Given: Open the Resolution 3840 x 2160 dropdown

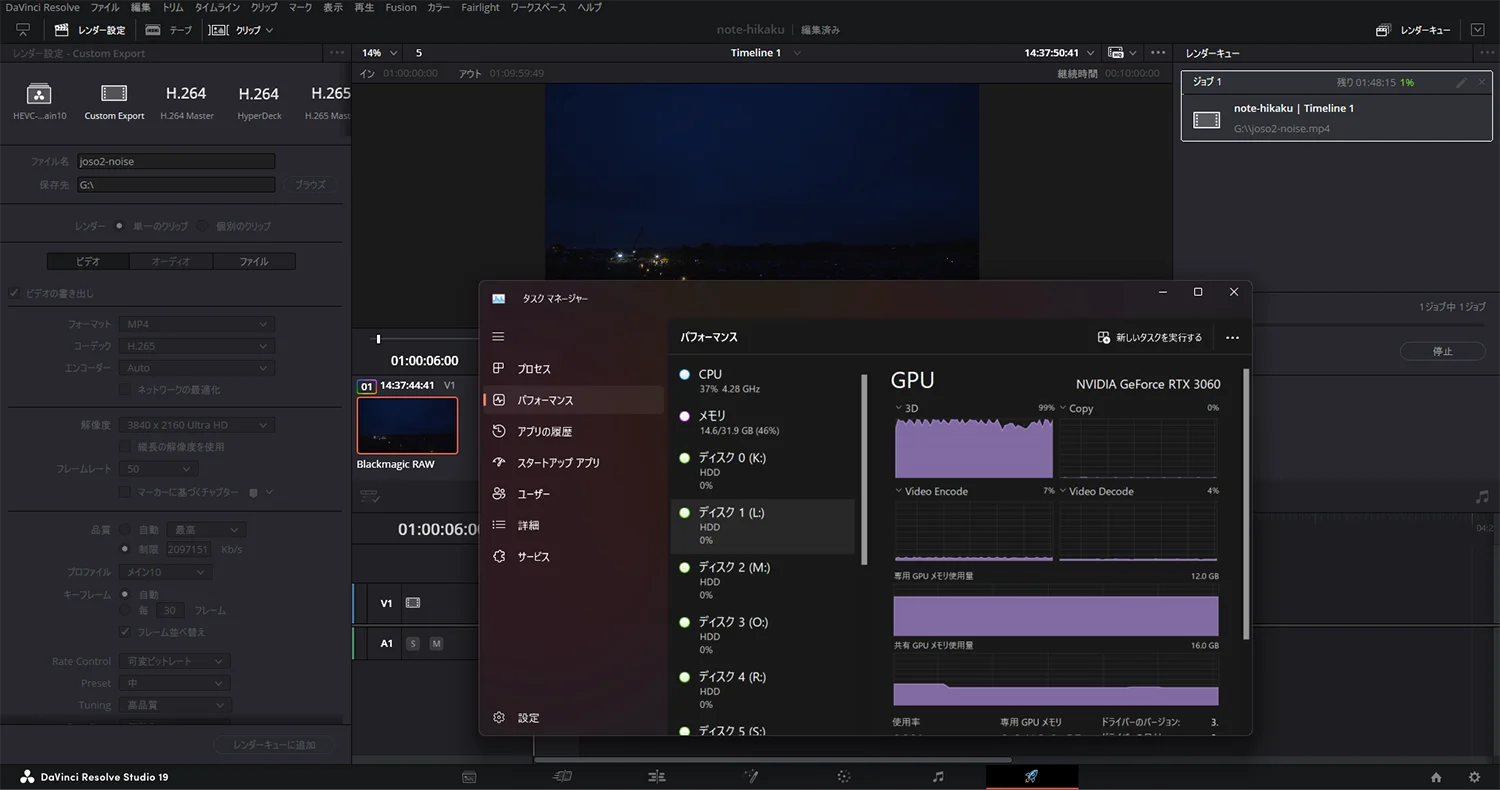Looking at the screenshot, I should click(x=196, y=425).
